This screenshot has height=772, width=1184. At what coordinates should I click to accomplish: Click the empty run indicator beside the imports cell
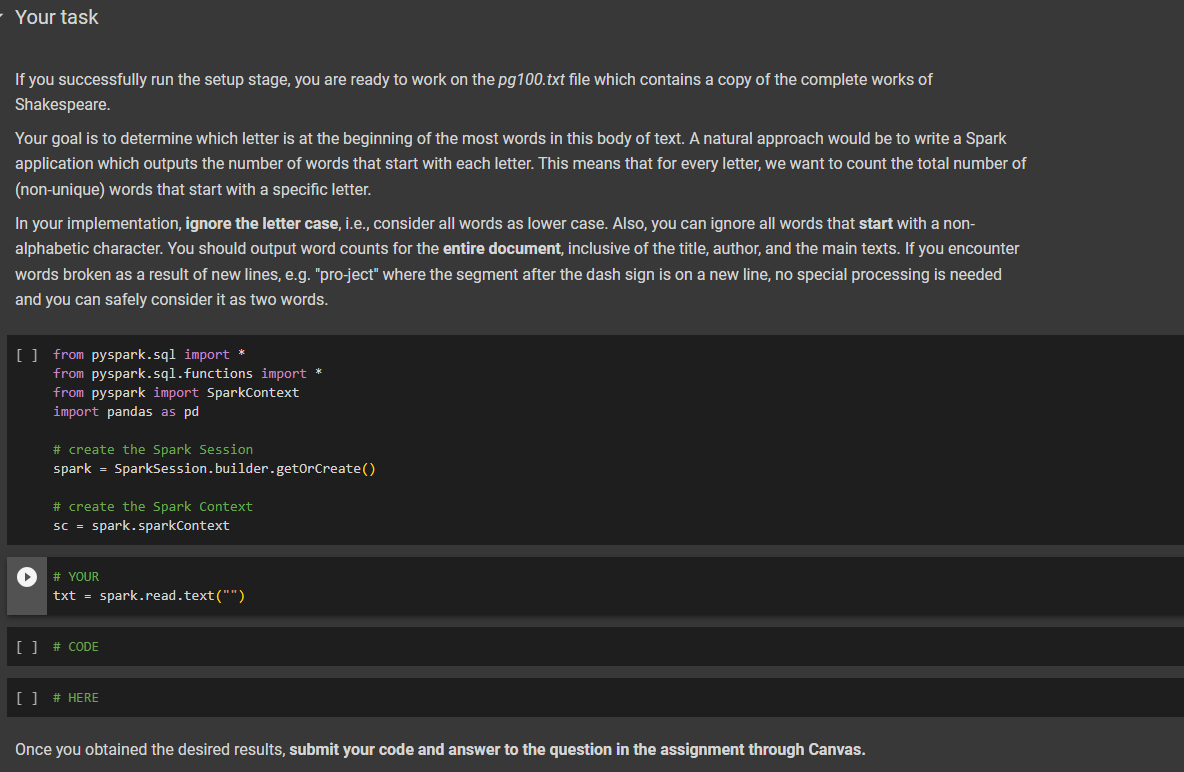tap(25, 354)
